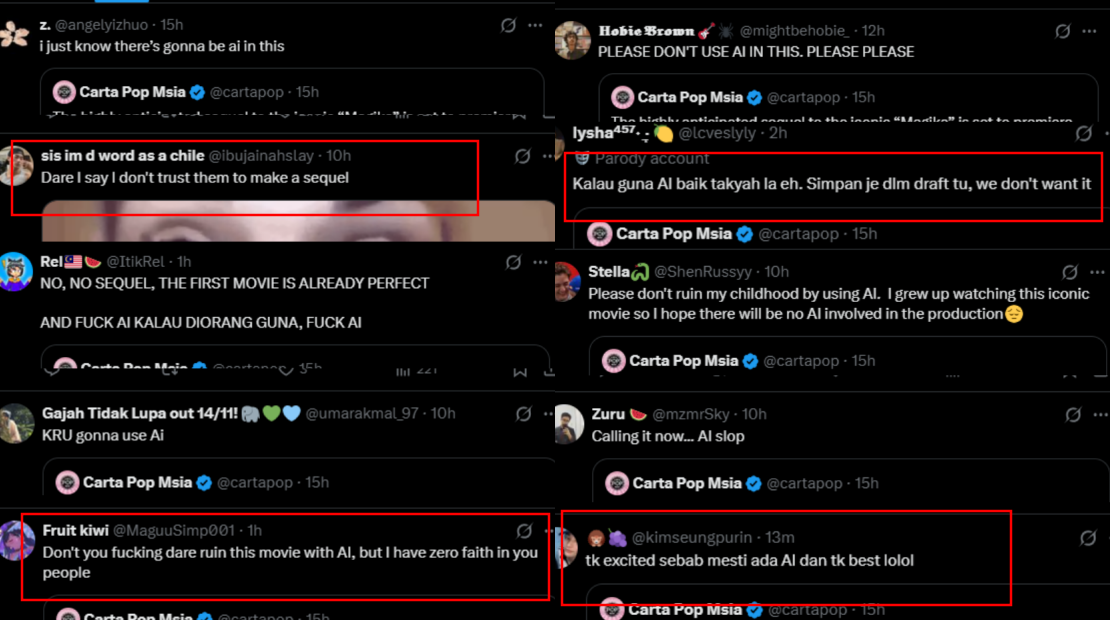Open Zuru's profile avatar
The height and width of the screenshot is (620, 1110).
click(569, 423)
